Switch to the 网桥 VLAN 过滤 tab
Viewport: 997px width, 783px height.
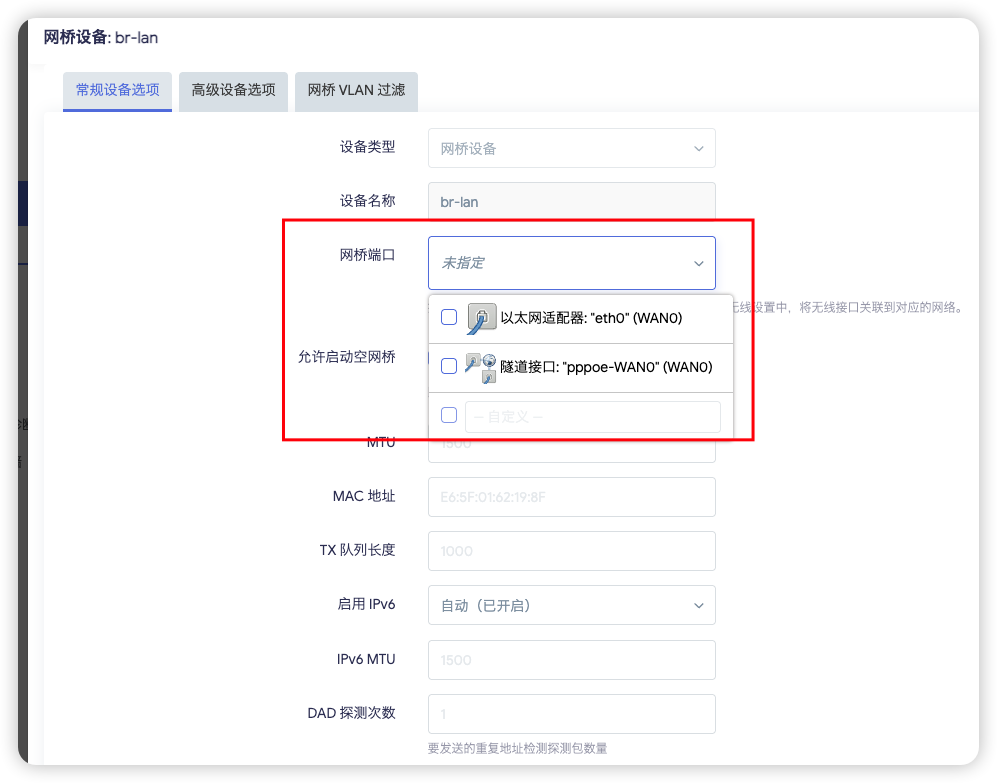point(356,91)
